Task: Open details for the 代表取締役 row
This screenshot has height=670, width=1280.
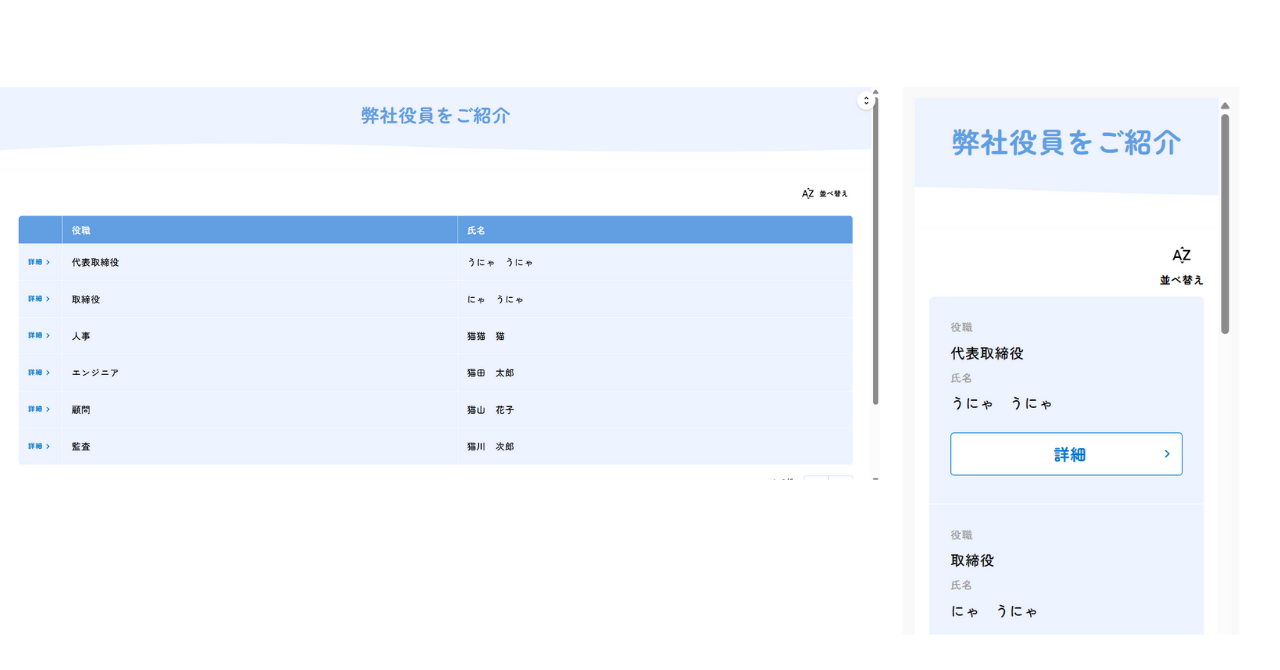Action: 38,261
